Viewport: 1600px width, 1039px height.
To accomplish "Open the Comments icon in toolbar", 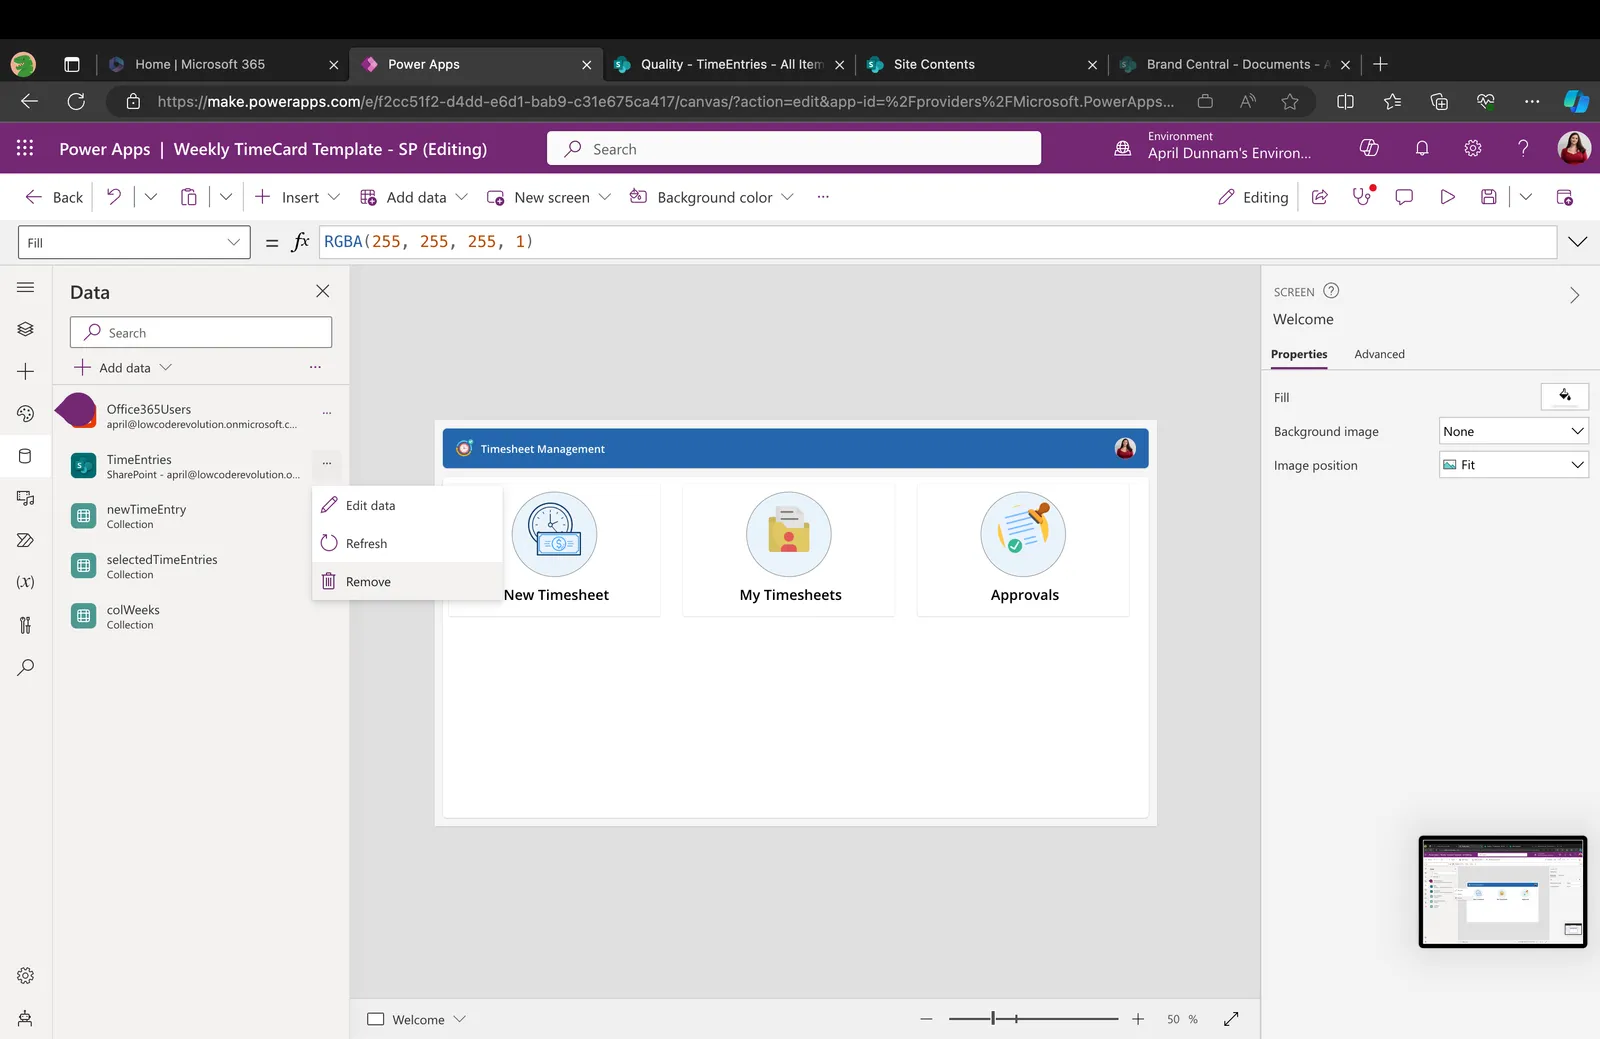I will pos(1404,197).
